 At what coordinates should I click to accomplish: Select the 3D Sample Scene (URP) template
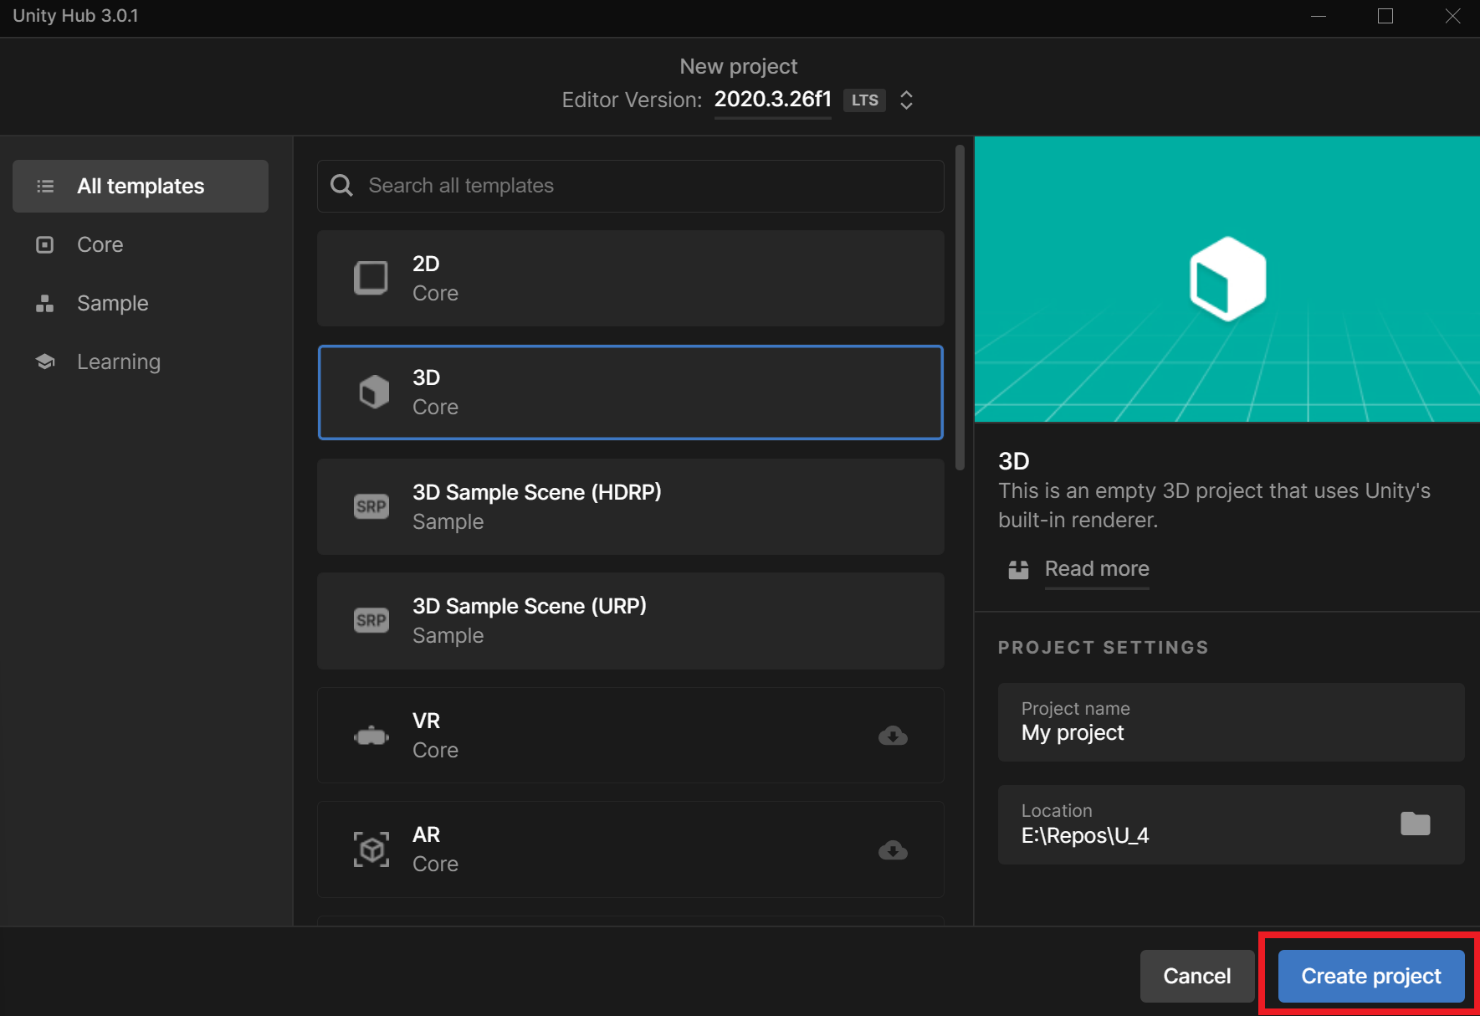click(x=631, y=621)
